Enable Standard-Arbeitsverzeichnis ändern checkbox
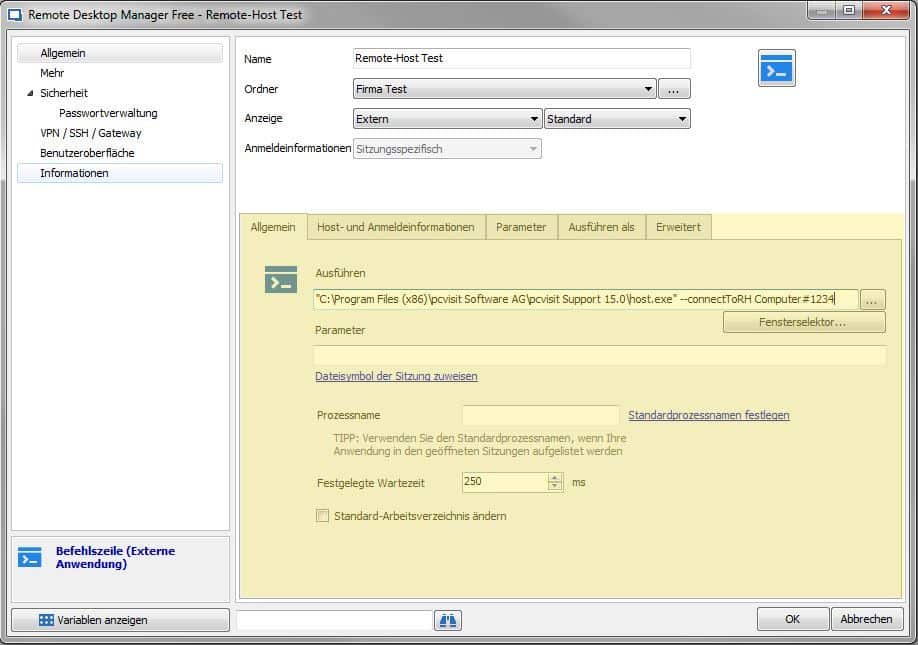 pyautogui.click(x=322, y=516)
